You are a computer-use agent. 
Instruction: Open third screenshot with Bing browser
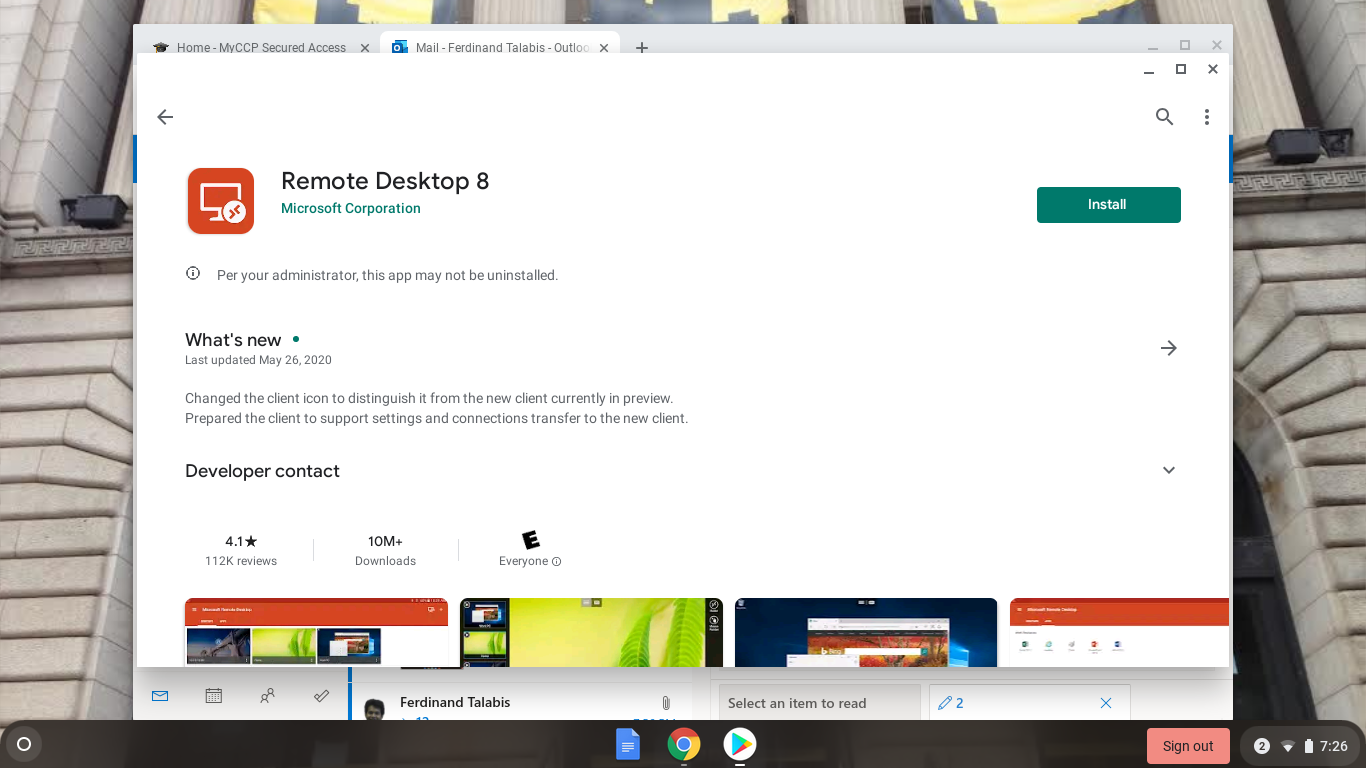click(x=866, y=632)
